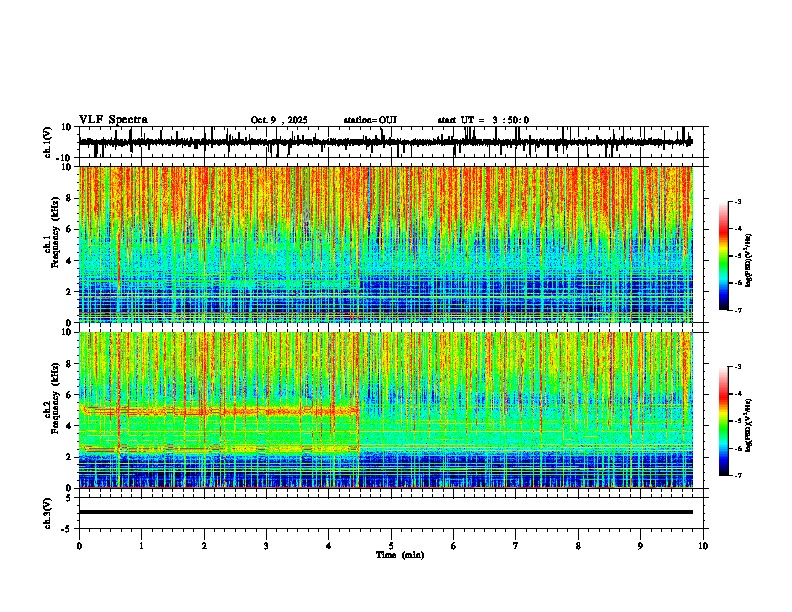
Task: Click the ch.1 colorbar log(PSD) label
Action: 749,261
